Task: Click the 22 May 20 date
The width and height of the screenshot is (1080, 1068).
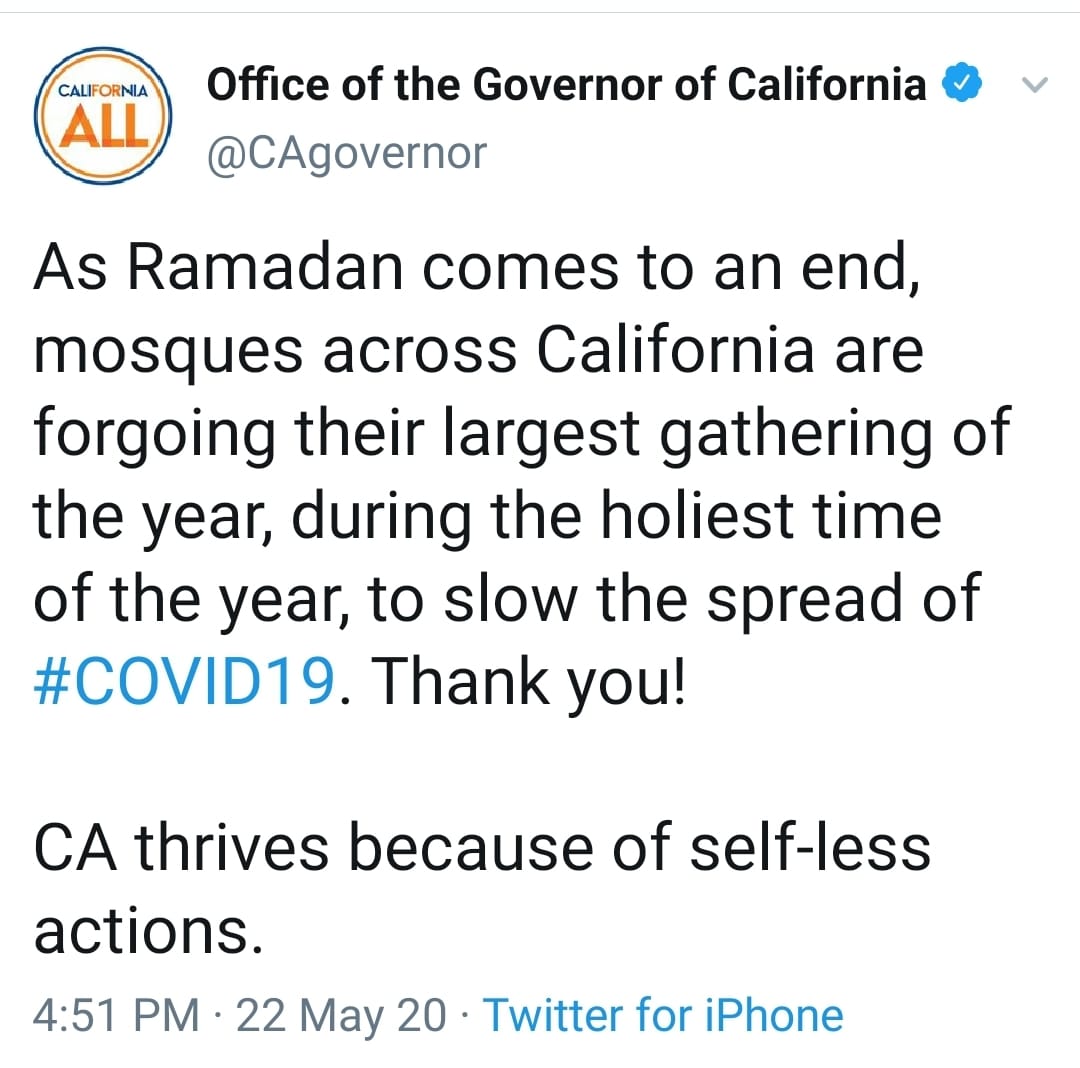Action: click(341, 1016)
